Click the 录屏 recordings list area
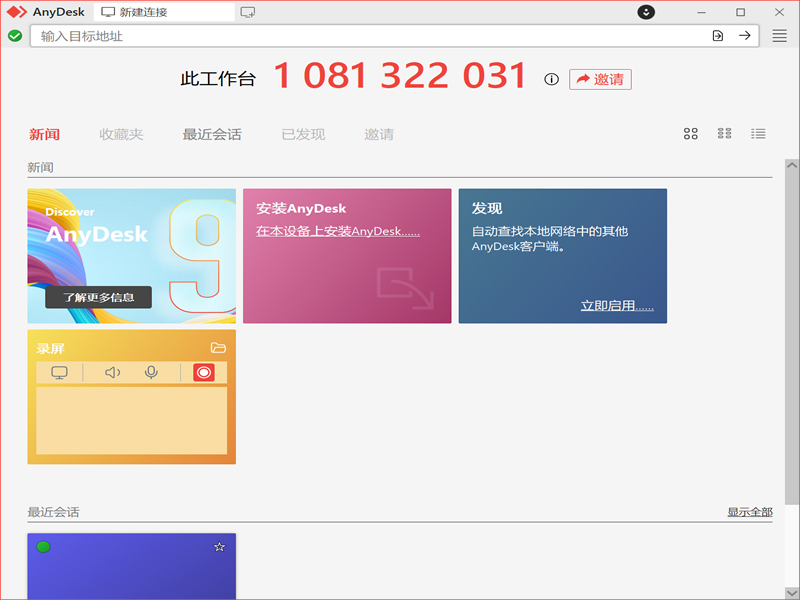The height and width of the screenshot is (600, 800). pyautogui.click(x=132, y=420)
